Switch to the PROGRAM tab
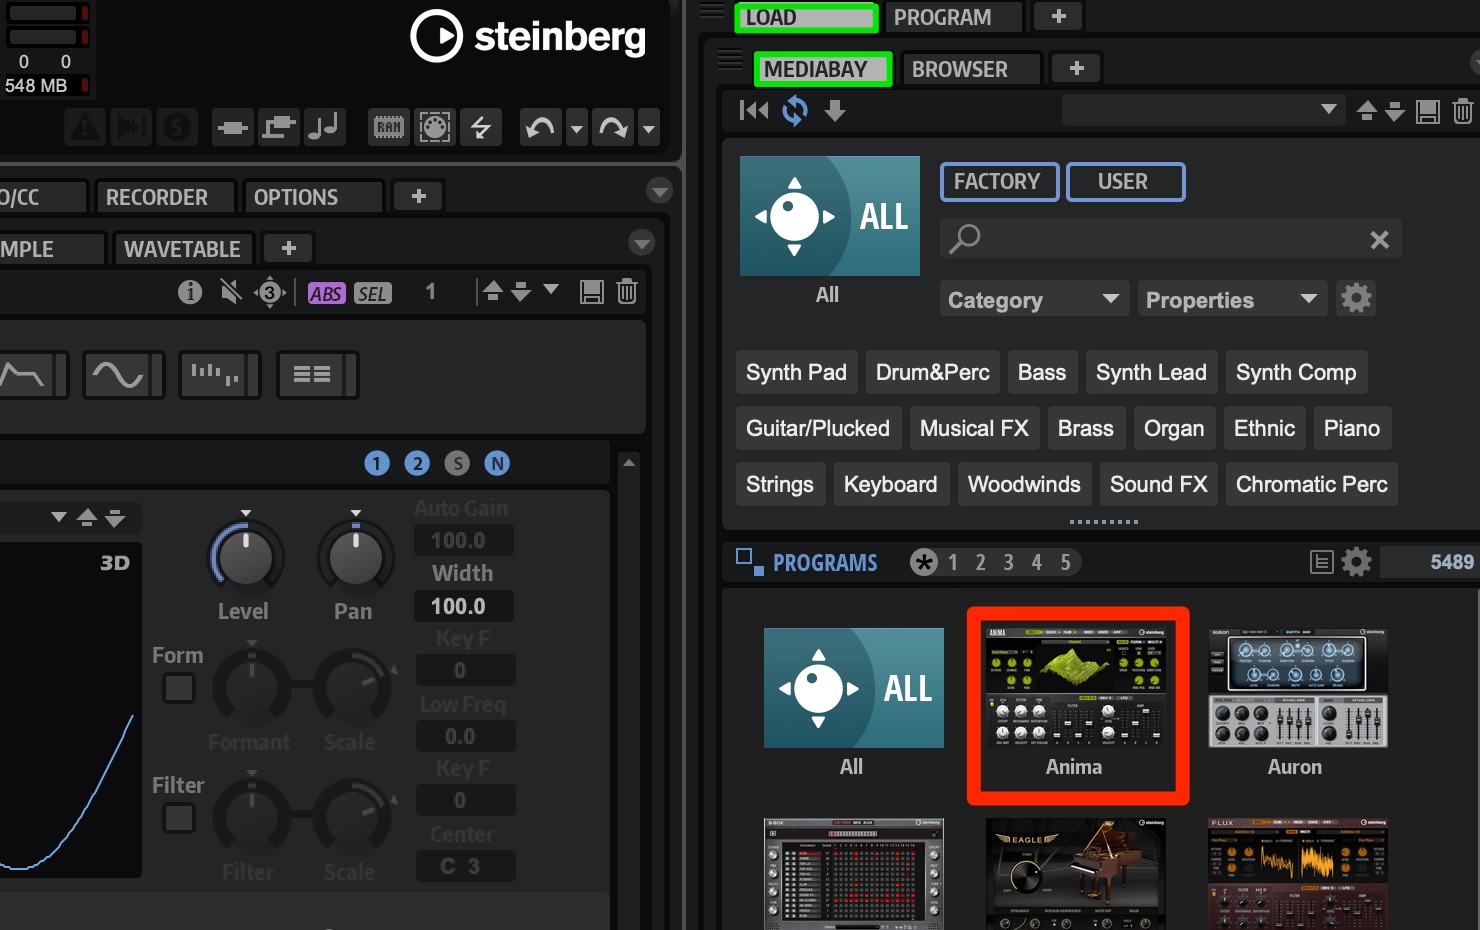 [x=953, y=17]
